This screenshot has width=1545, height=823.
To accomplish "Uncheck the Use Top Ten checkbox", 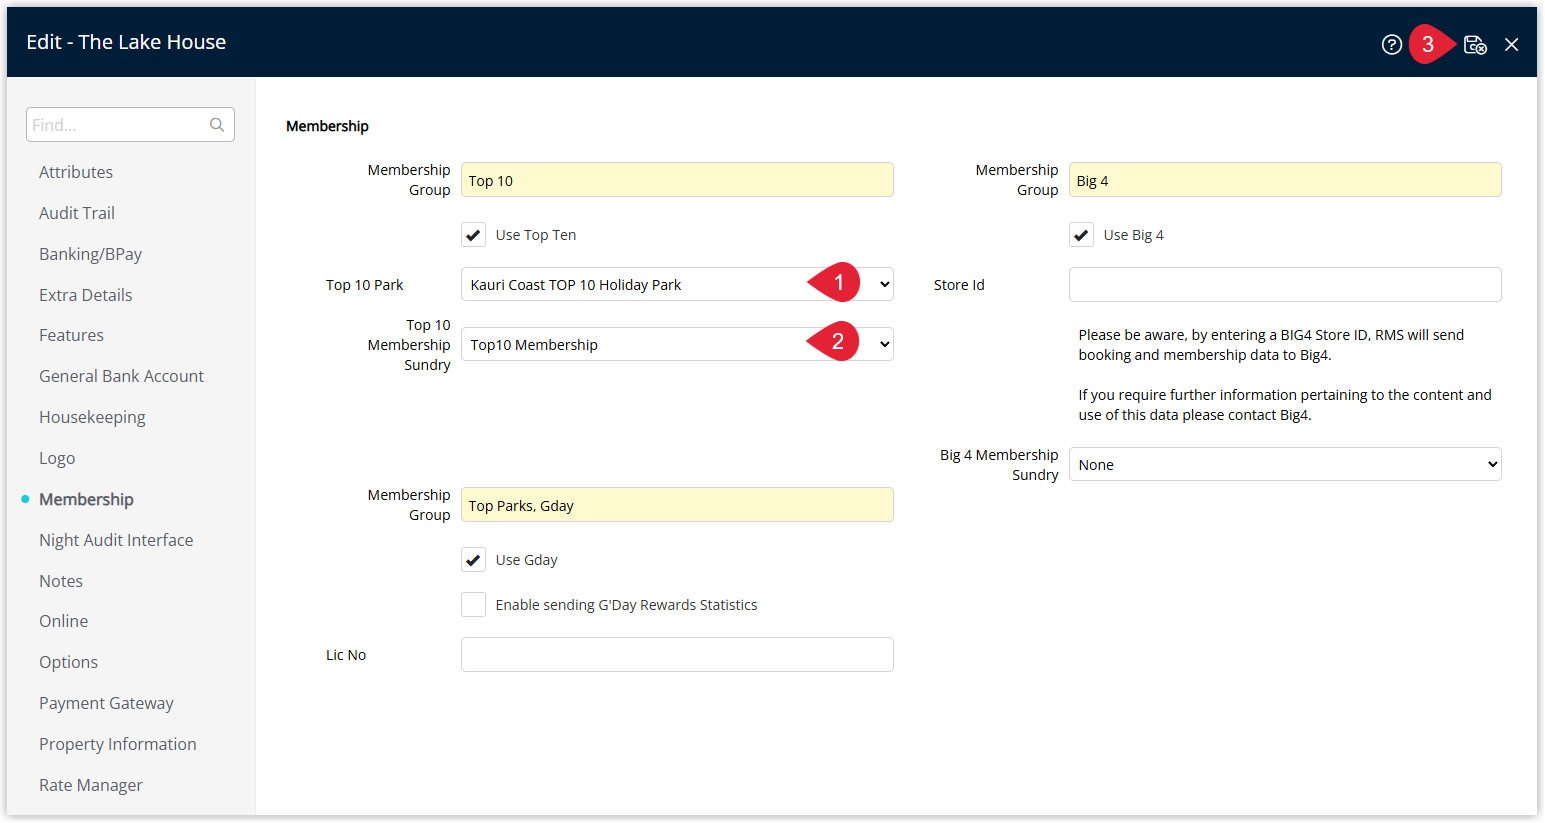I will pyautogui.click(x=474, y=235).
